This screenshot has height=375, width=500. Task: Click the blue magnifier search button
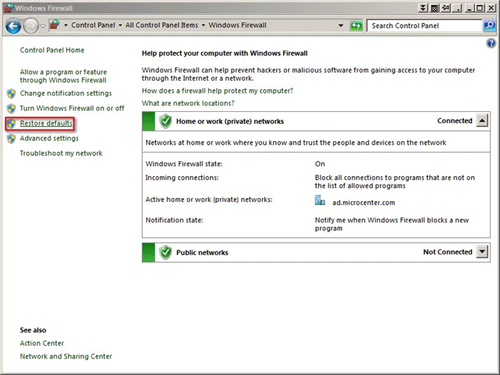[489, 26]
